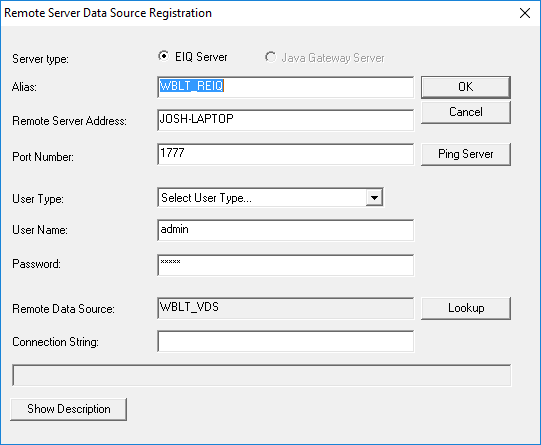Click the status bar area above Show Description
Viewport: 541px width, 445px height.
coord(262,375)
